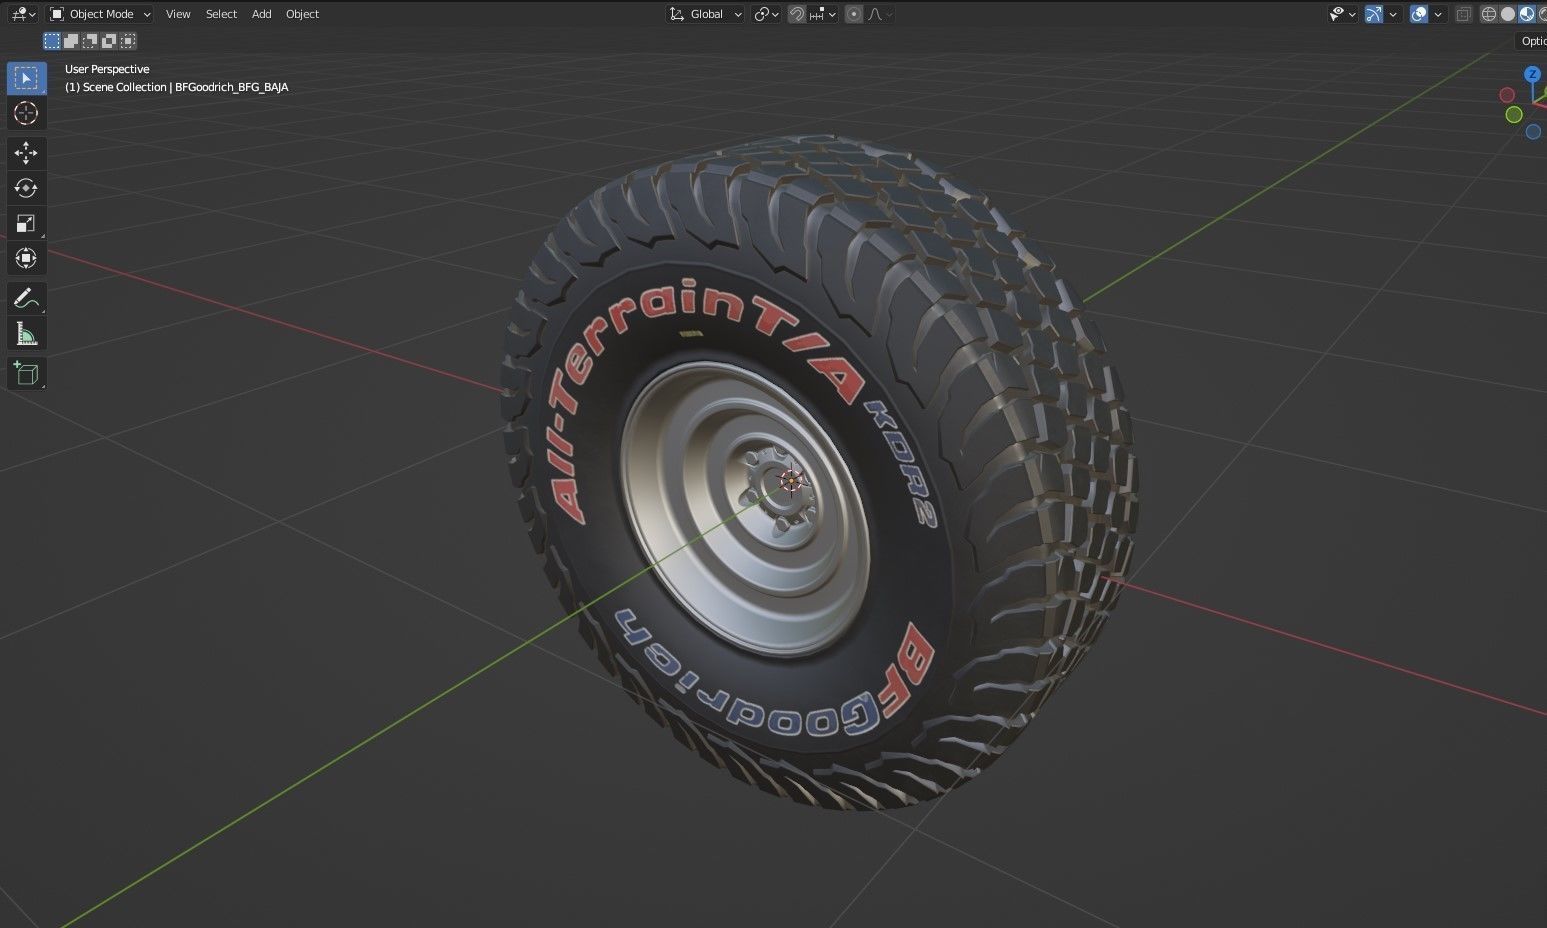Screen dimensions: 1547x928
Task: Click the dark blue negative Z gizmo
Action: click(x=1533, y=132)
